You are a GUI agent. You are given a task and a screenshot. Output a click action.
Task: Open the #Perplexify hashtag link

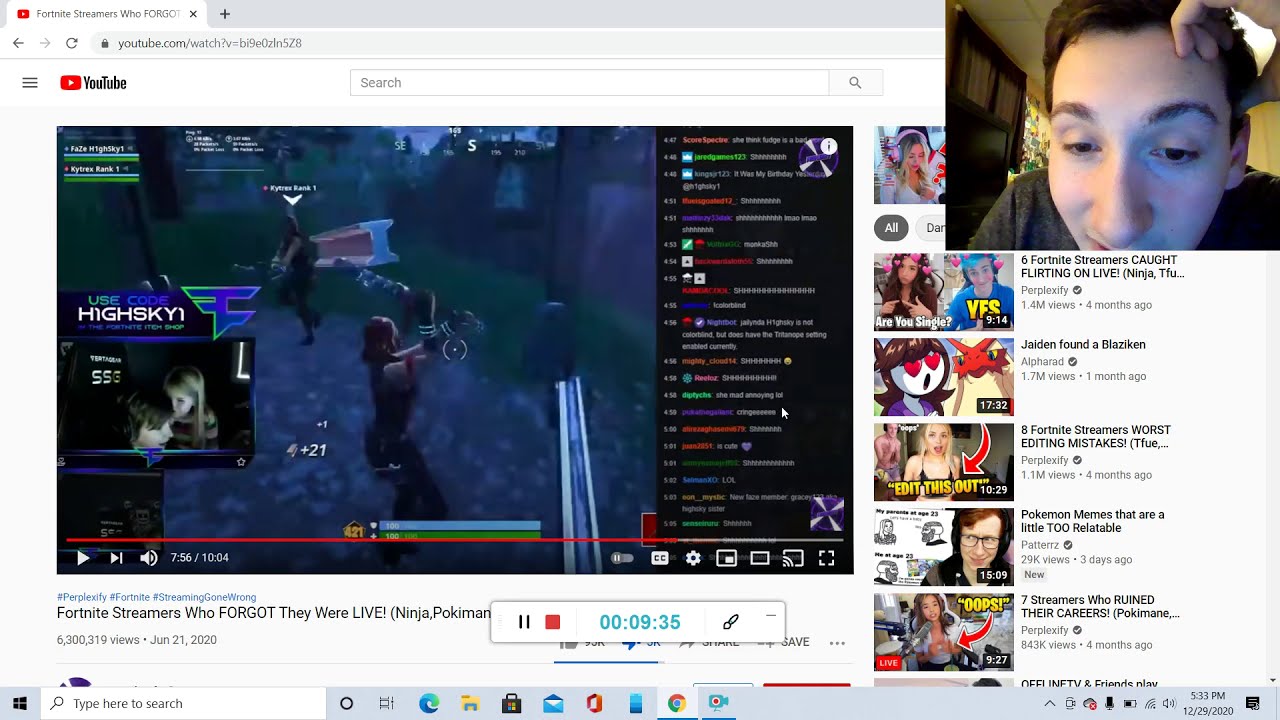click(x=82, y=597)
